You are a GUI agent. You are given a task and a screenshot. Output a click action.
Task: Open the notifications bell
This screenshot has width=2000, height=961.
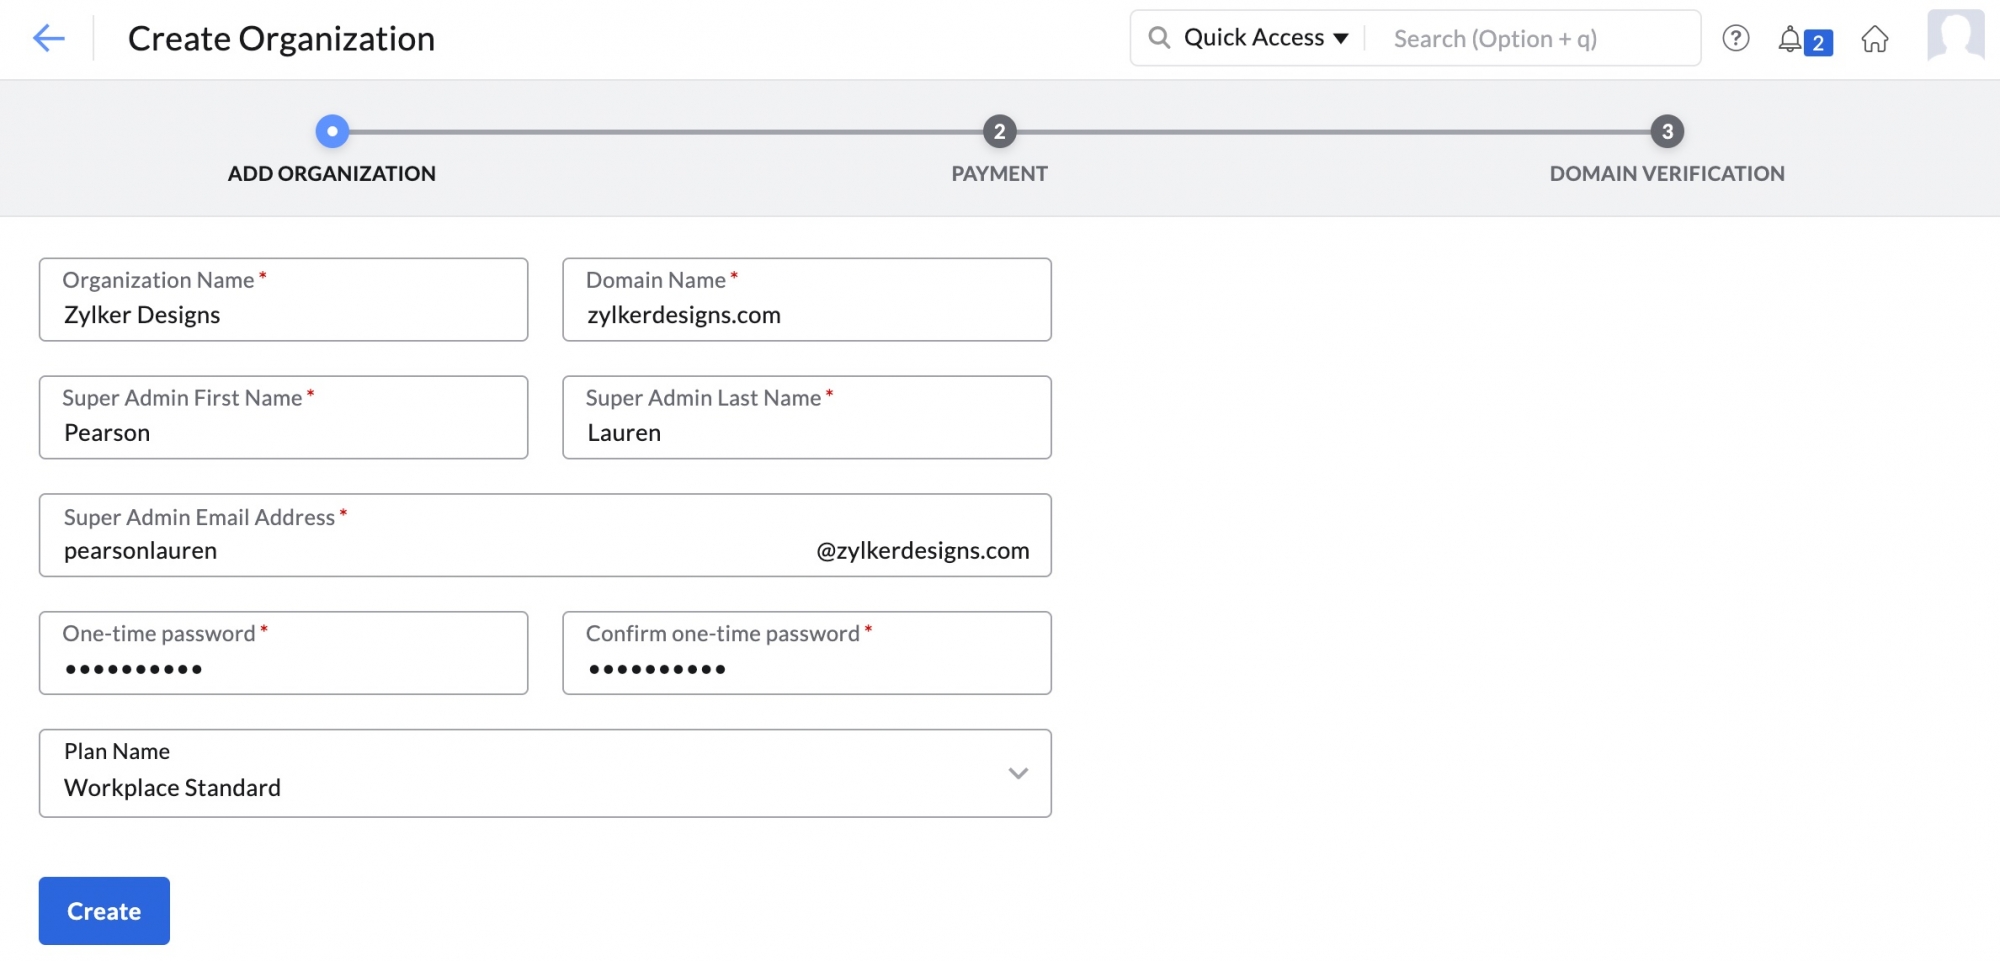click(x=1790, y=40)
